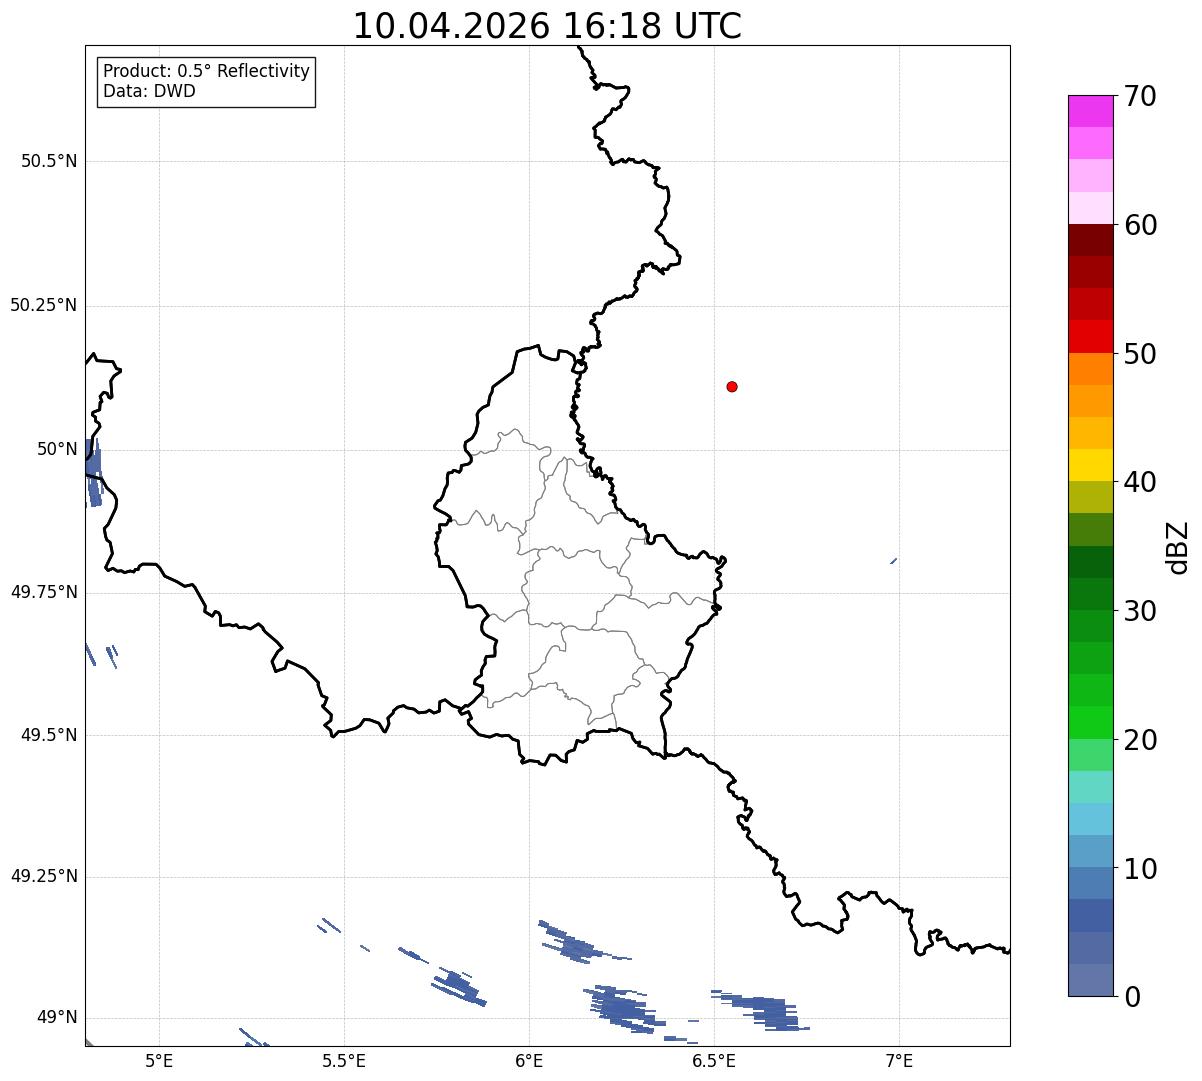Screen dimensions: 1202x1081
Task: Click the yellow 40 dBZ colorbar segment
Action: 1090,465
